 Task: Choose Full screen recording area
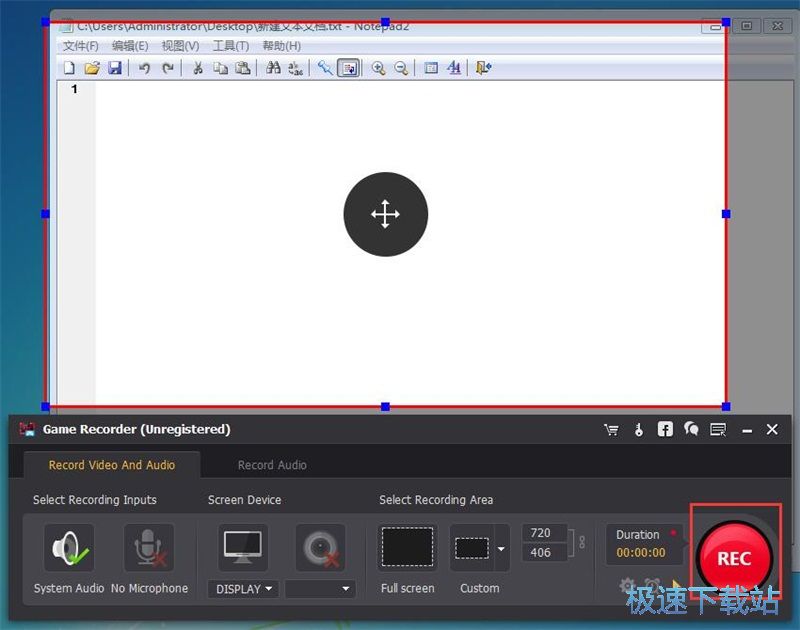(x=407, y=548)
